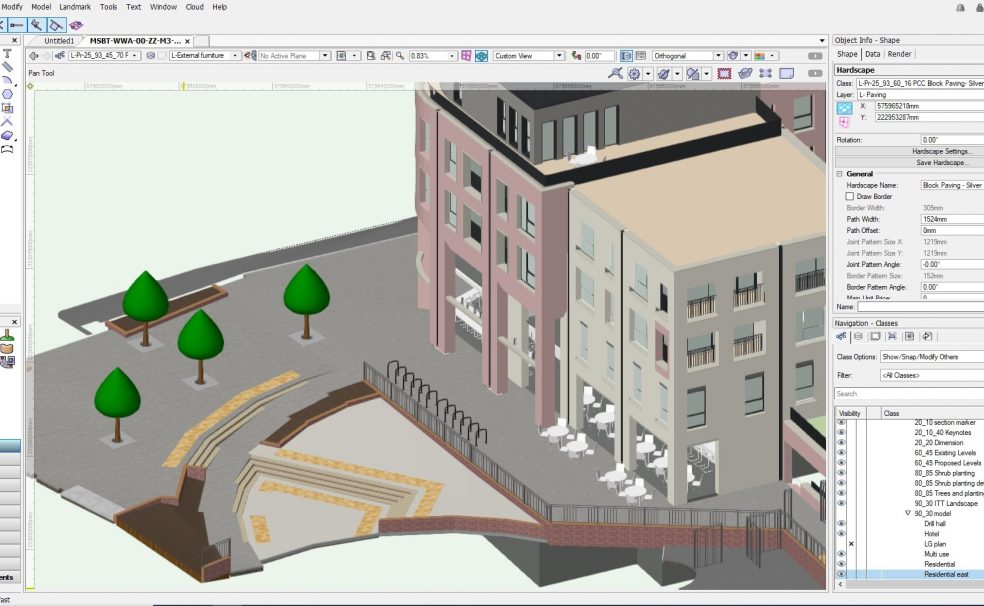Open the Landmark menu
This screenshot has height=606, width=984.
[74, 7]
